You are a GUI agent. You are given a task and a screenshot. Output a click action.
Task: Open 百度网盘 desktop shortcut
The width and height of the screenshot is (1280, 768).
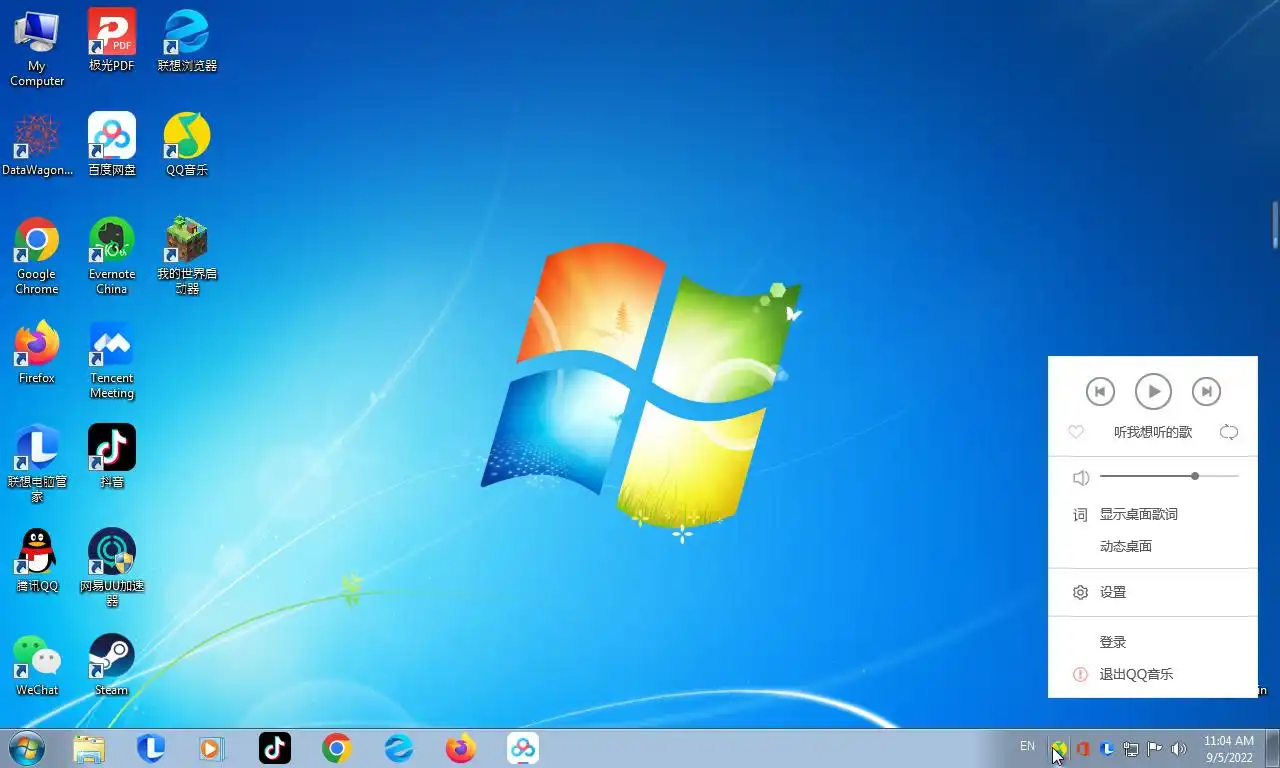point(112,146)
